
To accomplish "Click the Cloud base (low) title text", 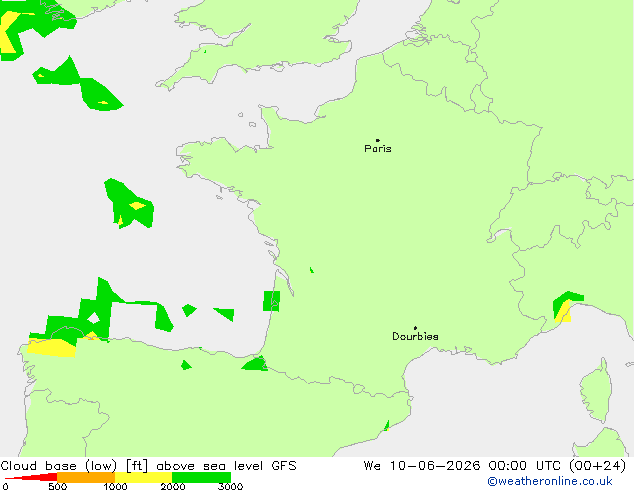I will 59,466.
